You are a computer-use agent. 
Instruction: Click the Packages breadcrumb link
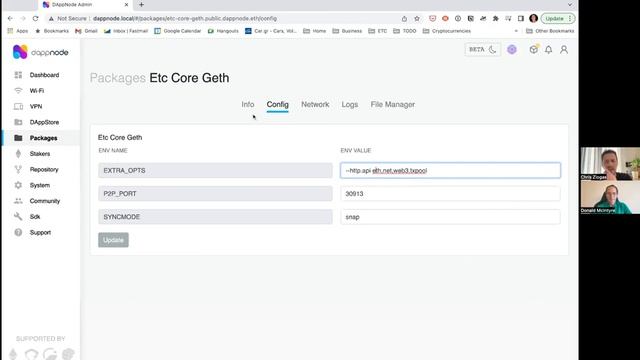coord(118,78)
